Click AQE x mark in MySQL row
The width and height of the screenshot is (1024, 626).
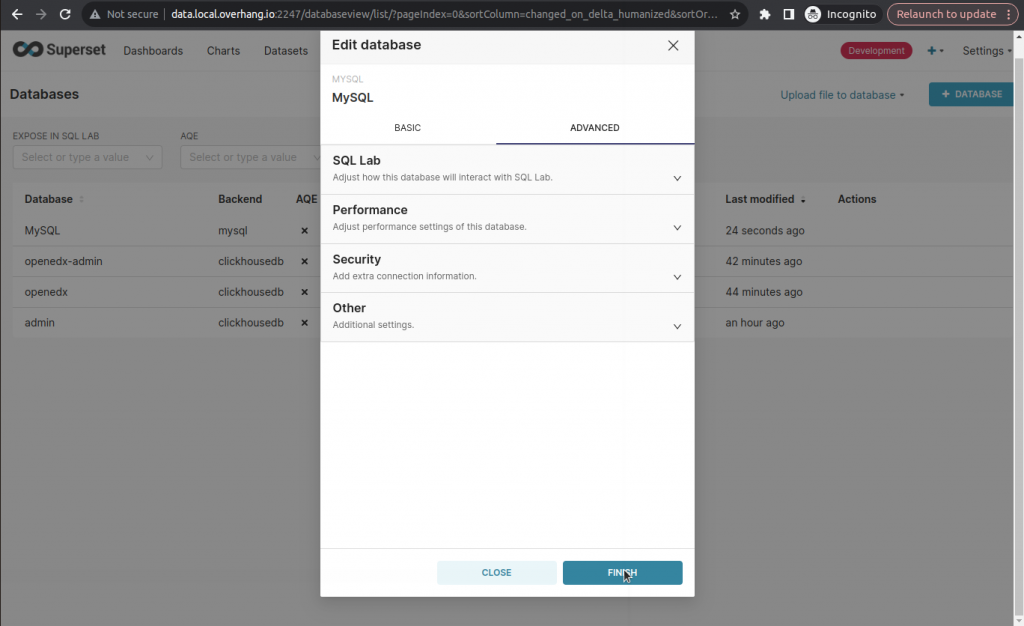point(304,230)
